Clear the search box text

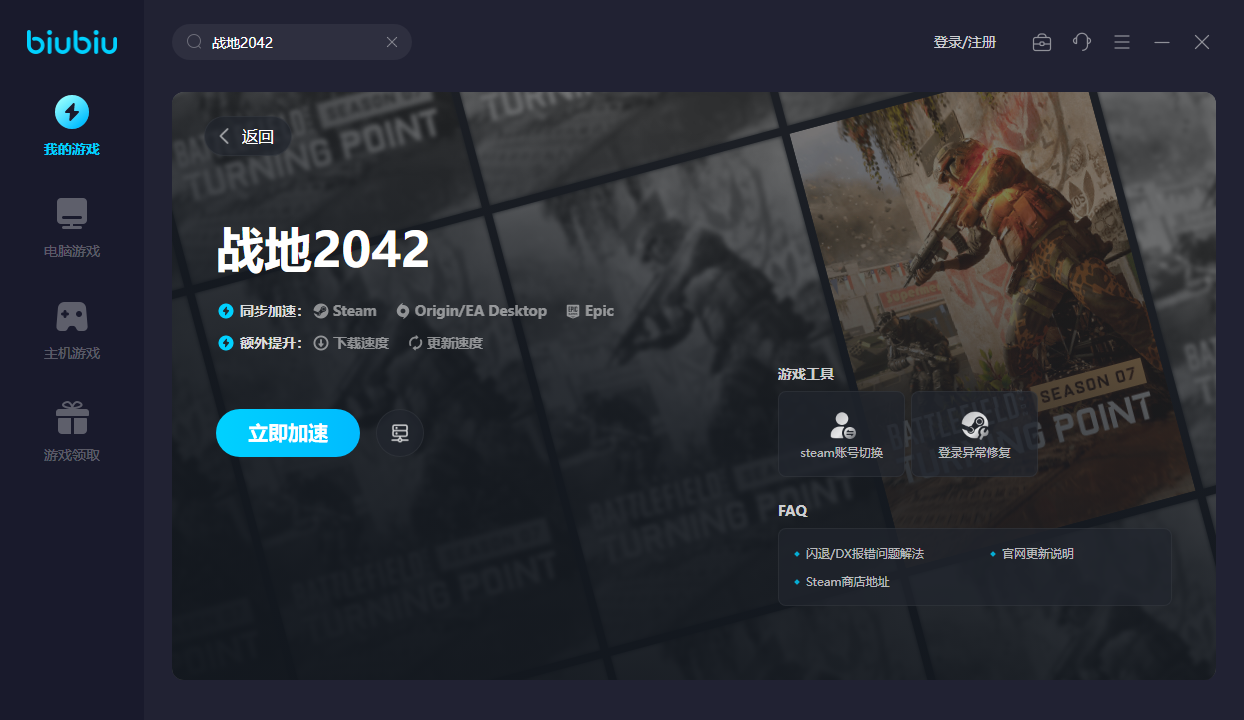(392, 42)
